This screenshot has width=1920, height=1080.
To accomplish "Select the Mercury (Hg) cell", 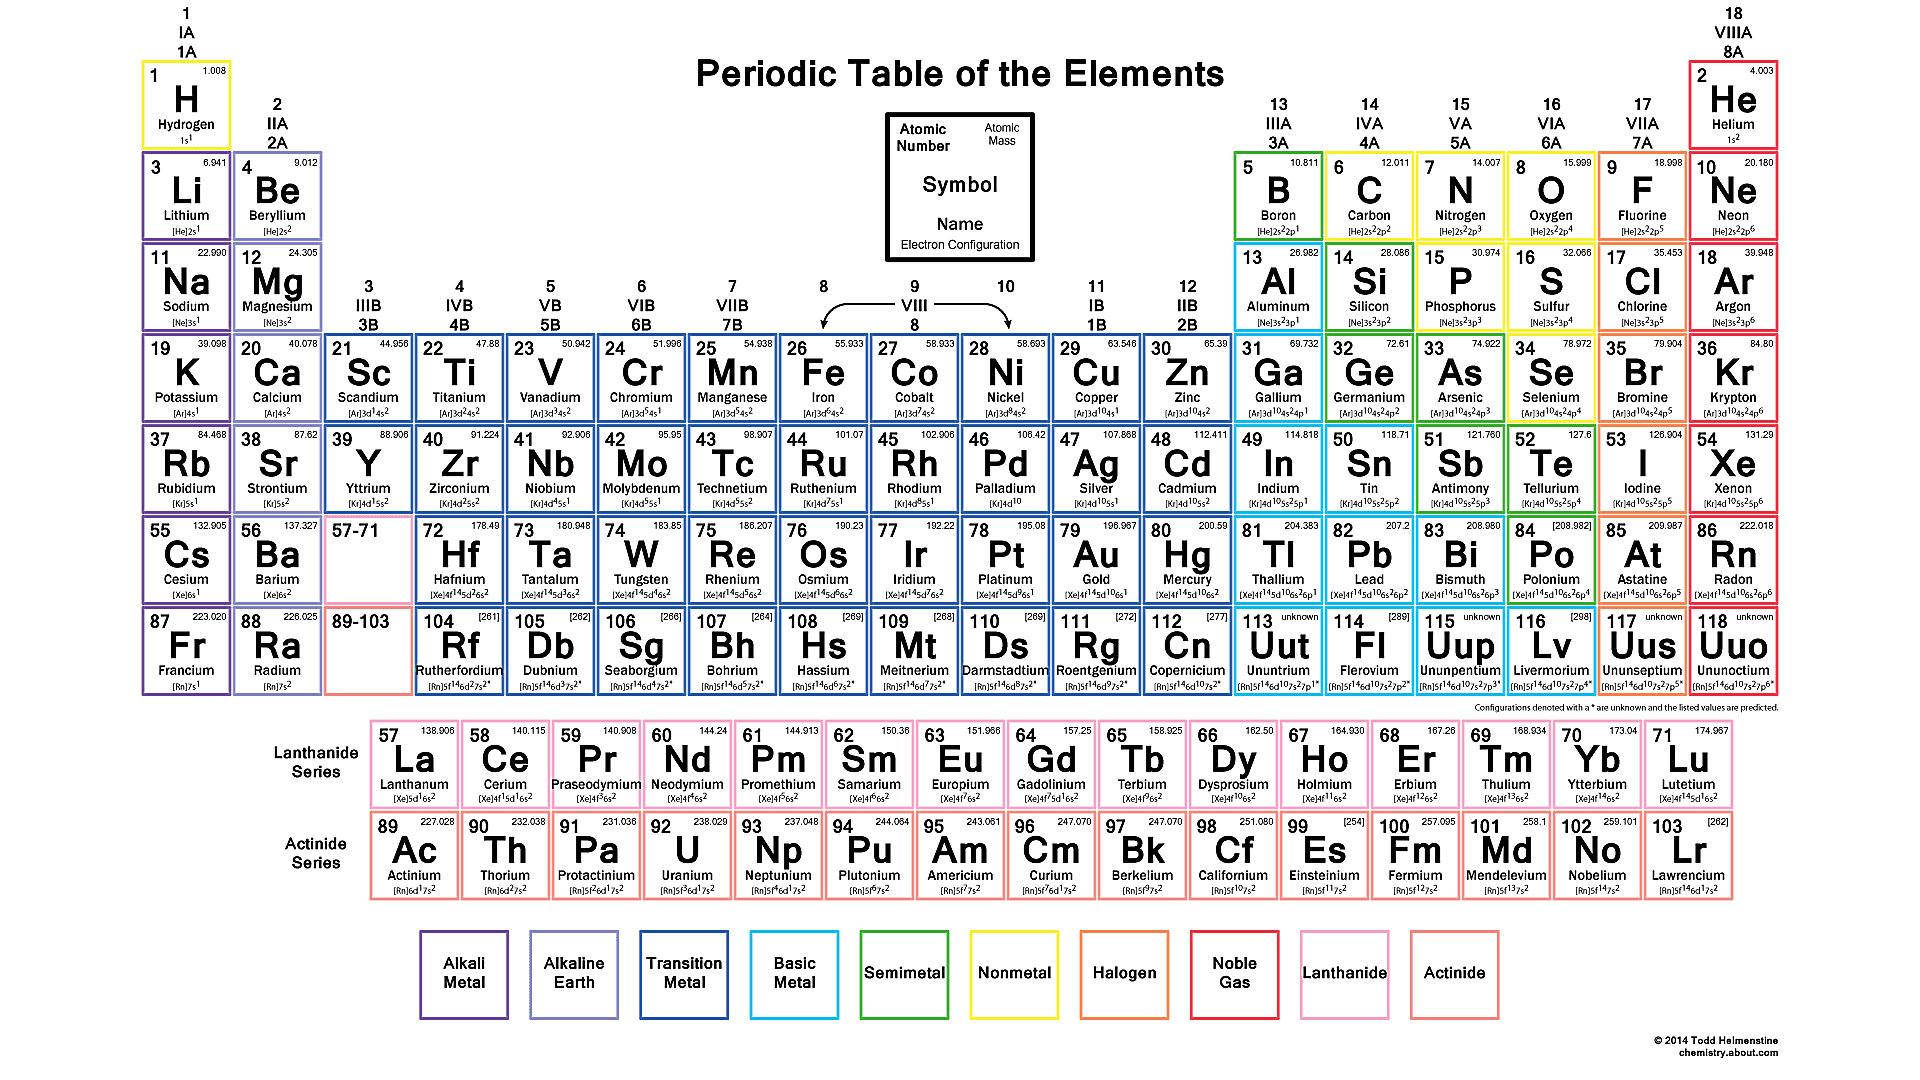I will click(x=1187, y=560).
